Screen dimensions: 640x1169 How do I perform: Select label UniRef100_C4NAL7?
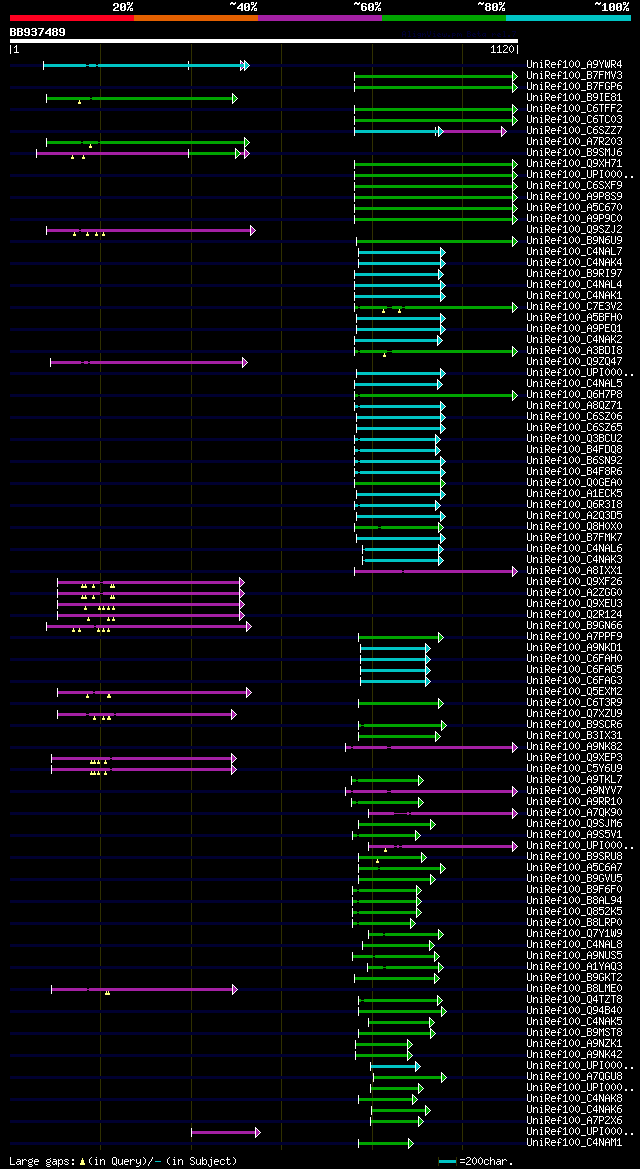click(574, 252)
